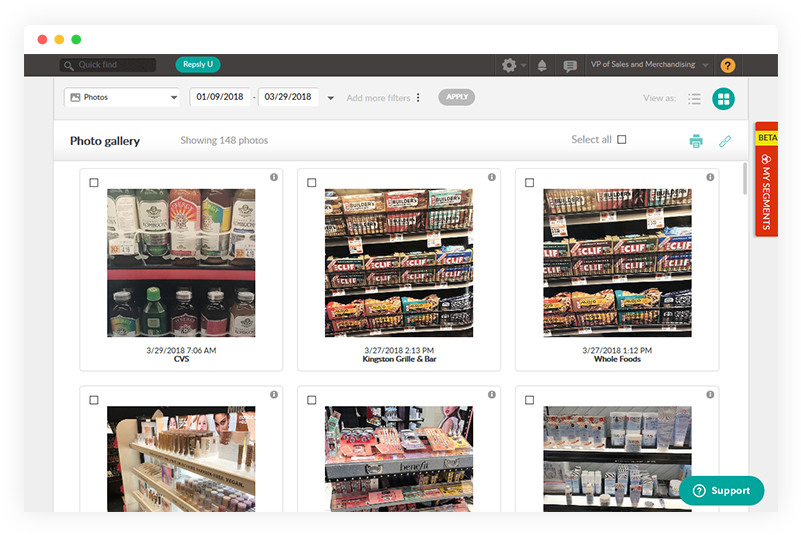Open the CVS kombucha photo thumbnail
This screenshot has width=801, height=535.
(x=181, y=263)
